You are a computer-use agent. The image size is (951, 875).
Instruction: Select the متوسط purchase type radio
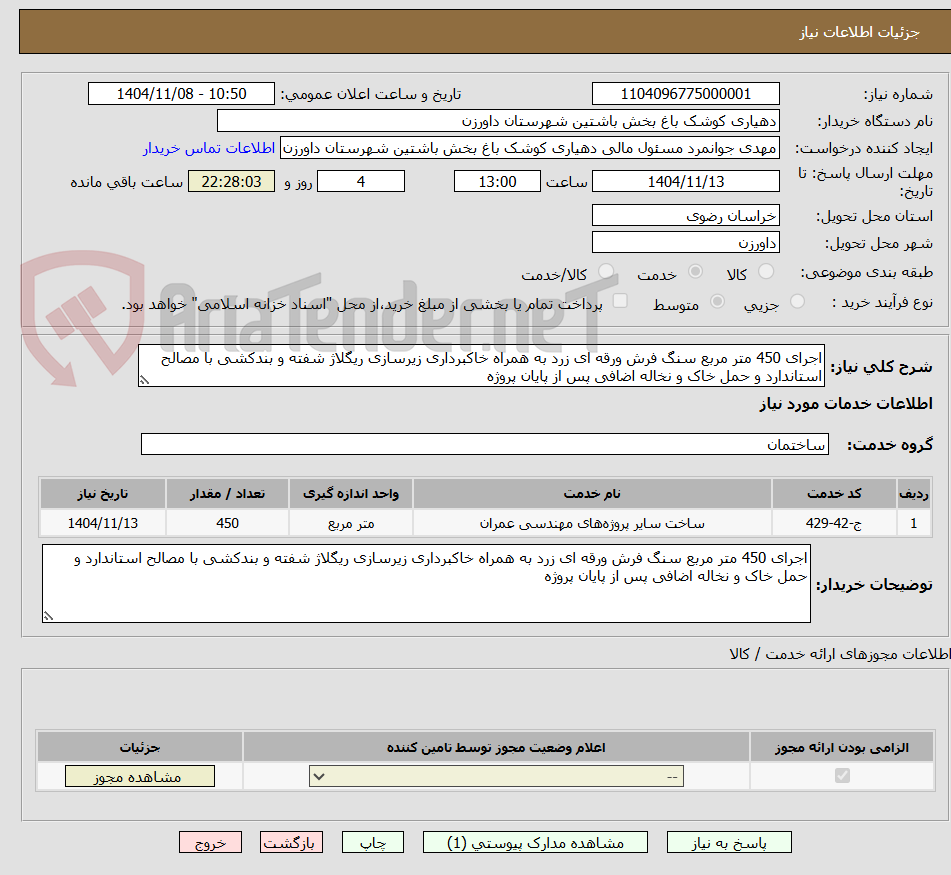tap(717, 301)
